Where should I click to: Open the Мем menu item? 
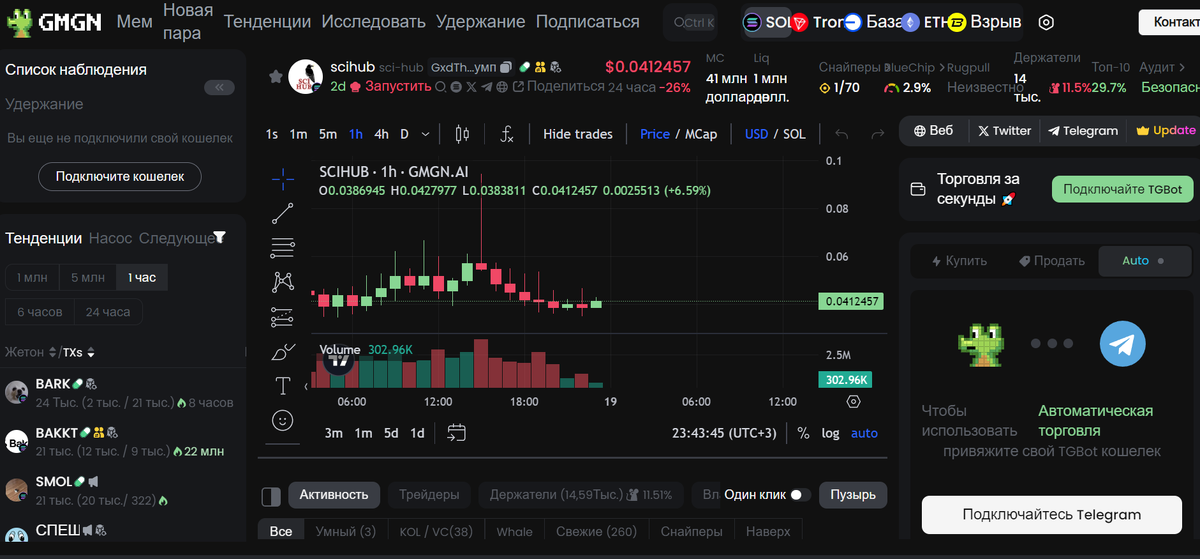tap(135, 21)
